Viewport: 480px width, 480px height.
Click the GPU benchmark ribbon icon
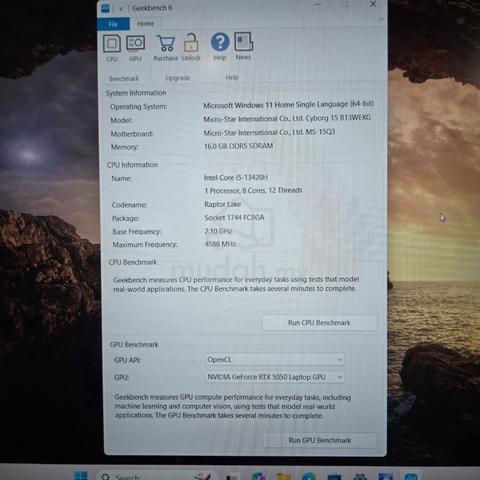(x=135, y=48)
